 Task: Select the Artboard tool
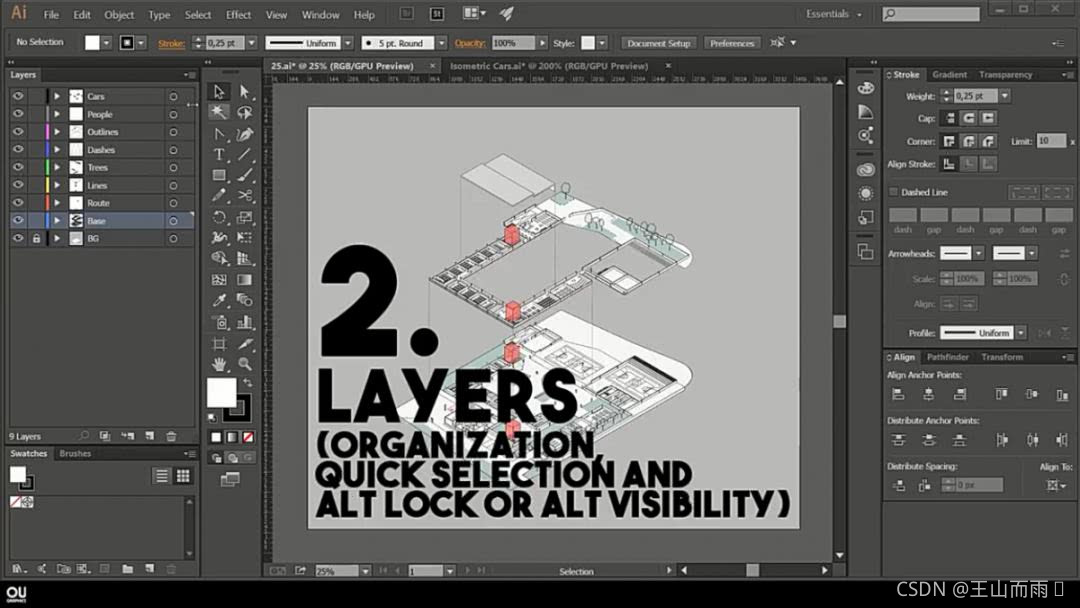click(219, 343)
